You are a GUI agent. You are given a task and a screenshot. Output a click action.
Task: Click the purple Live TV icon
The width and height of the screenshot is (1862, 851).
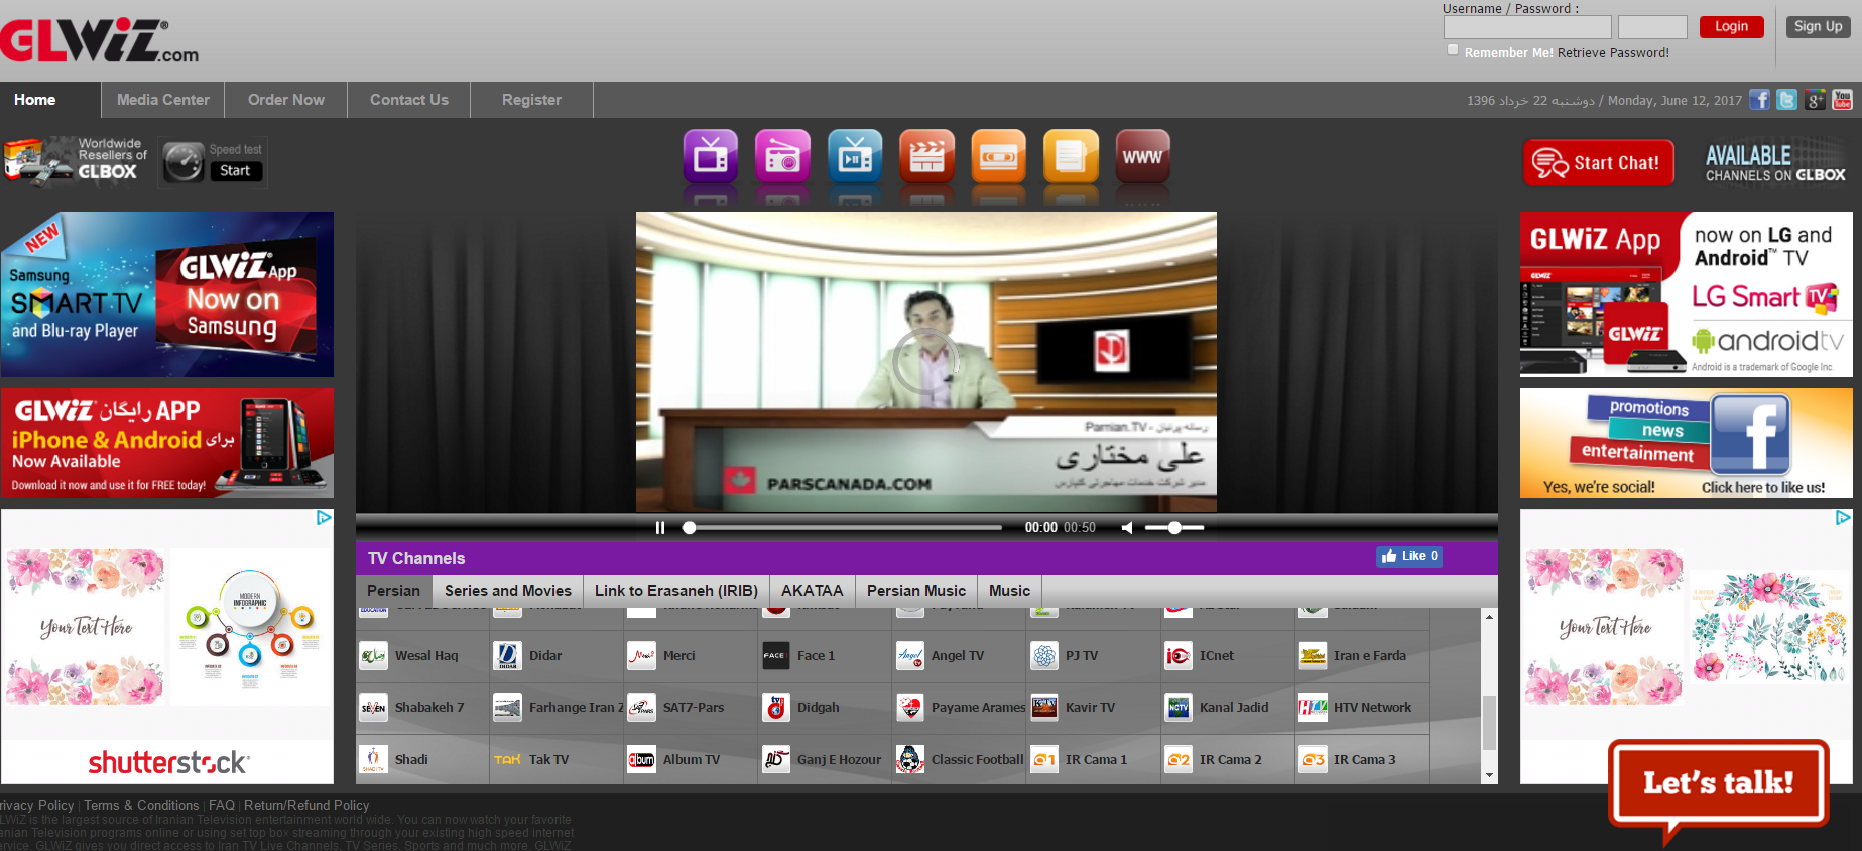coord(710,156)
